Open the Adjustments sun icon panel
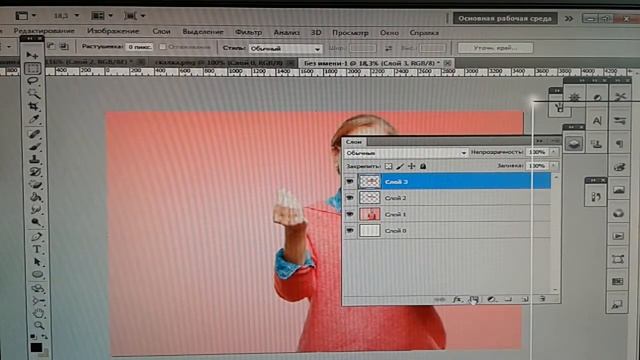 (x=575, y=97)
